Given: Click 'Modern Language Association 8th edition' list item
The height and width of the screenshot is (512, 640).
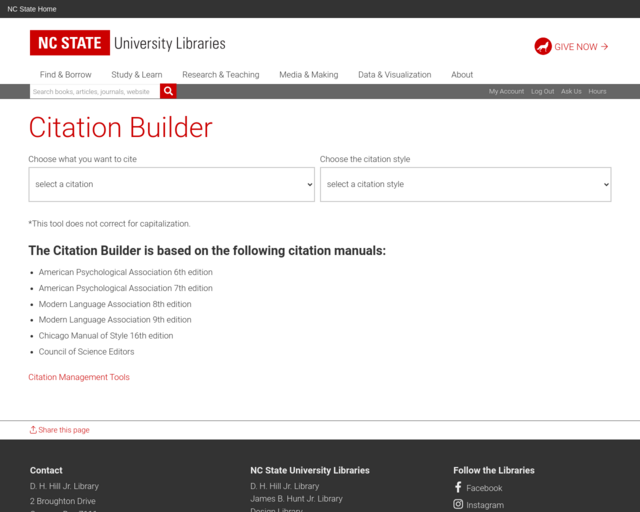Looking at the screenshot, I should coord(115,304).
